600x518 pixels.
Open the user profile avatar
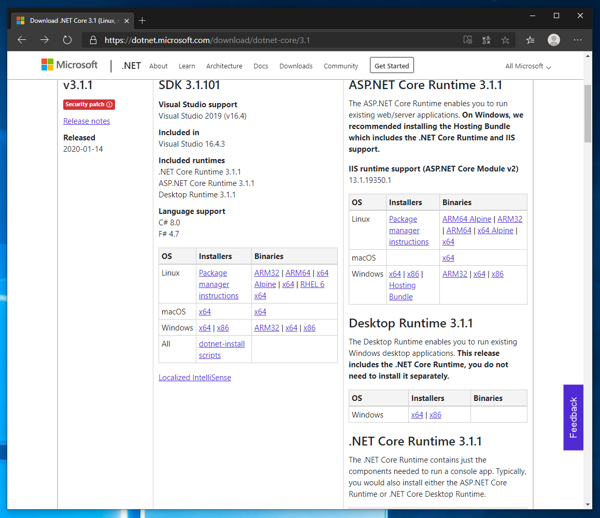tap(553, 40)
